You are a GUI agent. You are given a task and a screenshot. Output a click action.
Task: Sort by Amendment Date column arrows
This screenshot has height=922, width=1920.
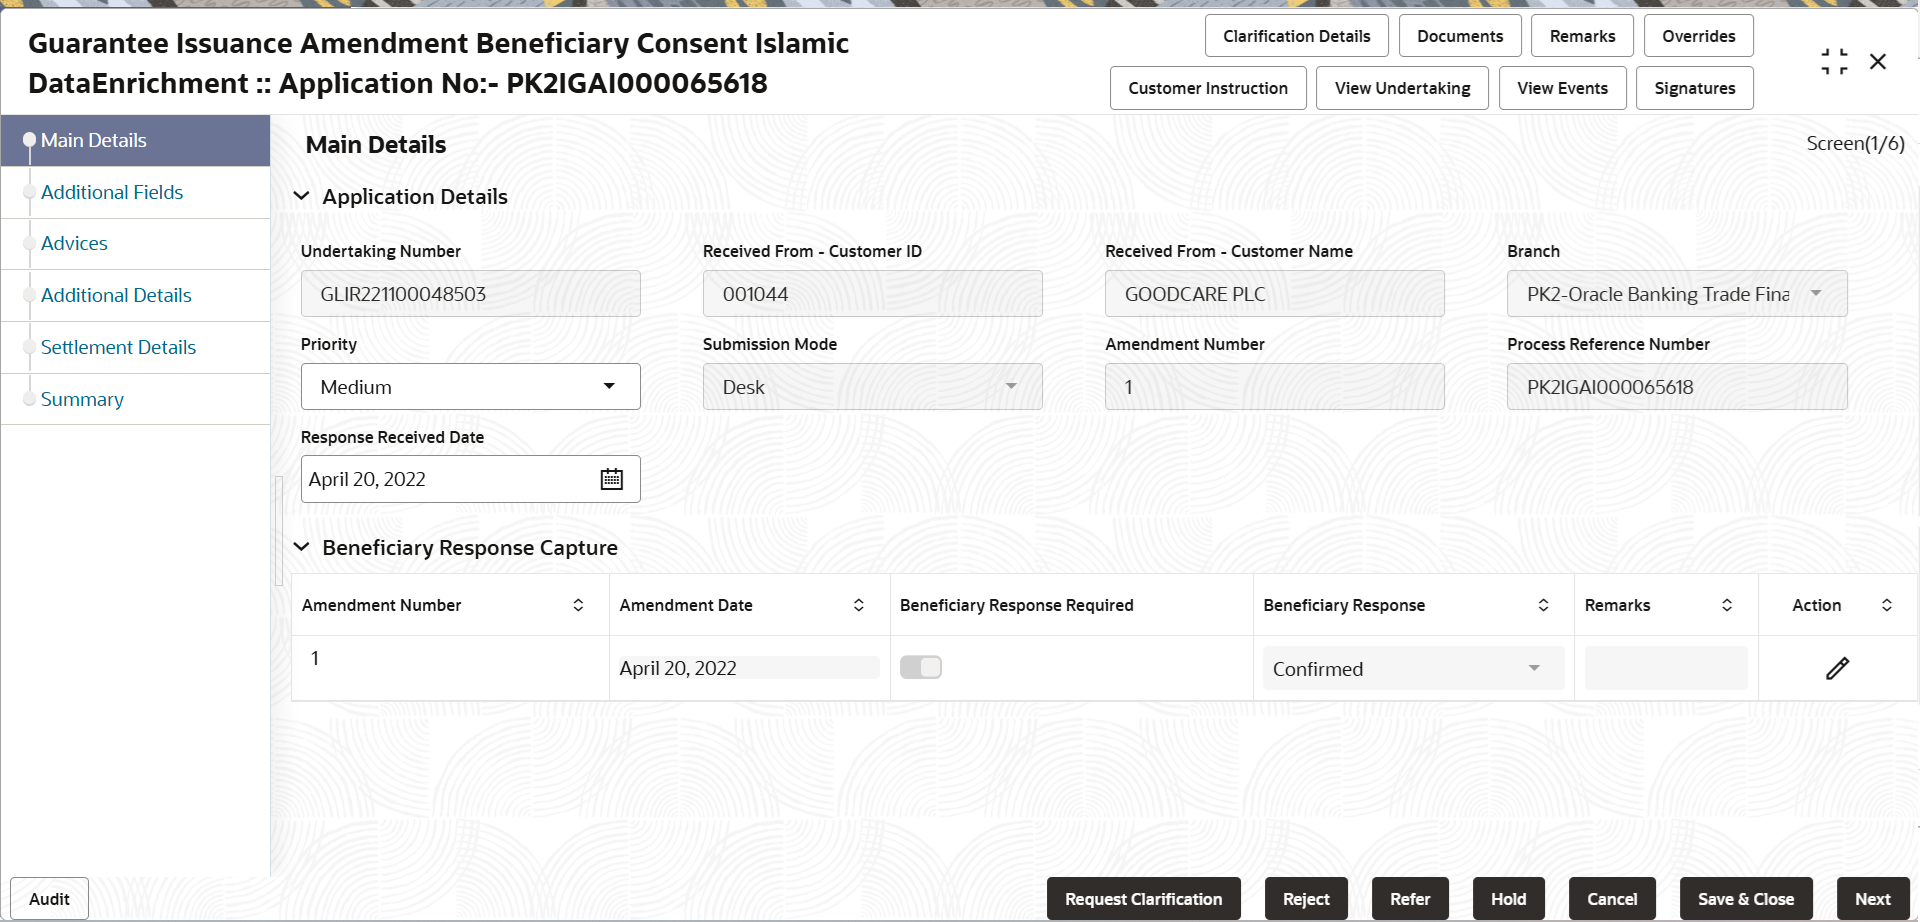click(858, 605)
